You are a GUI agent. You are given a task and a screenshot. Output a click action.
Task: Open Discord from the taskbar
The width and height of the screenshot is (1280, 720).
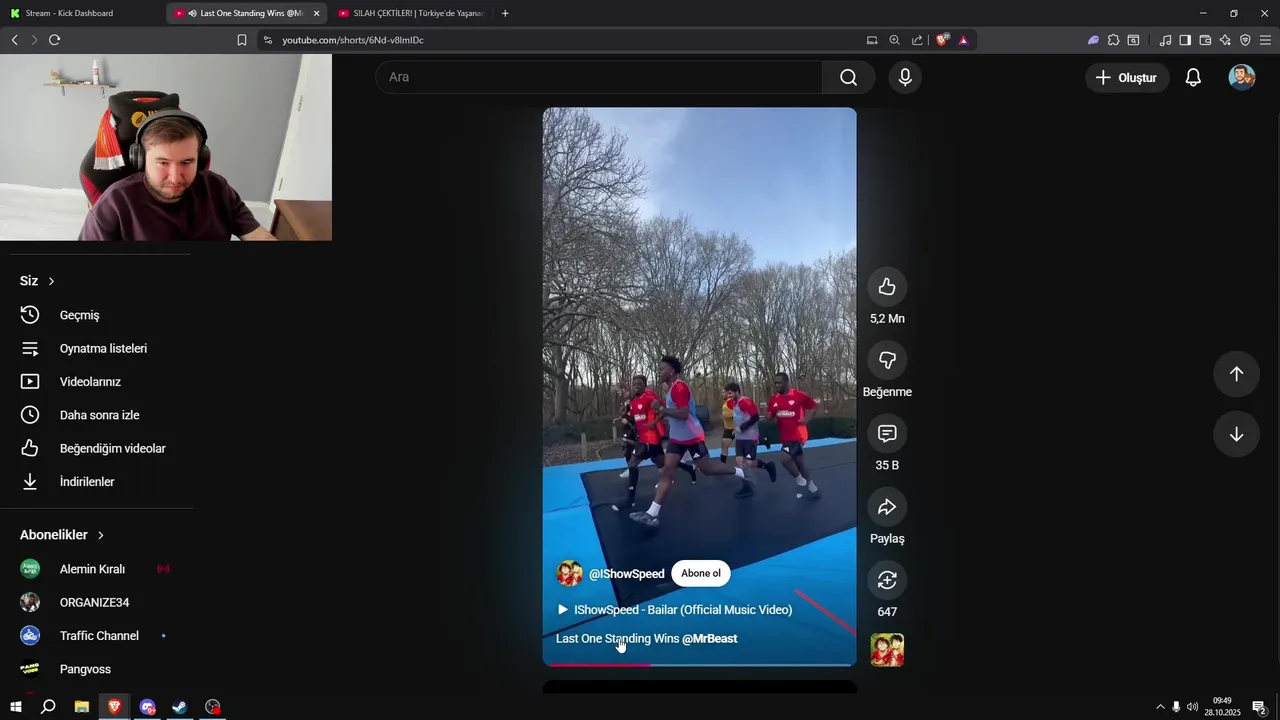click(x=148, y=707)
